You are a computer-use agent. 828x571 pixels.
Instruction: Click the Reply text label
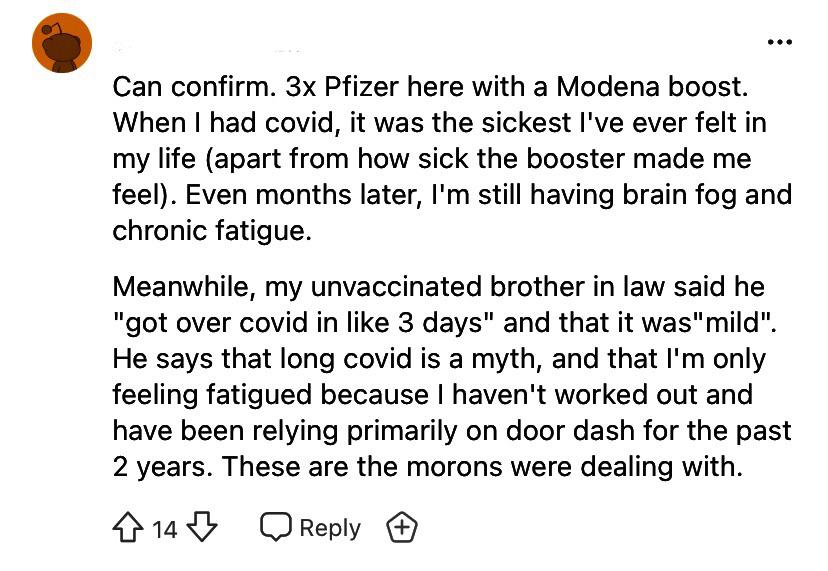(x=329, y=527)
